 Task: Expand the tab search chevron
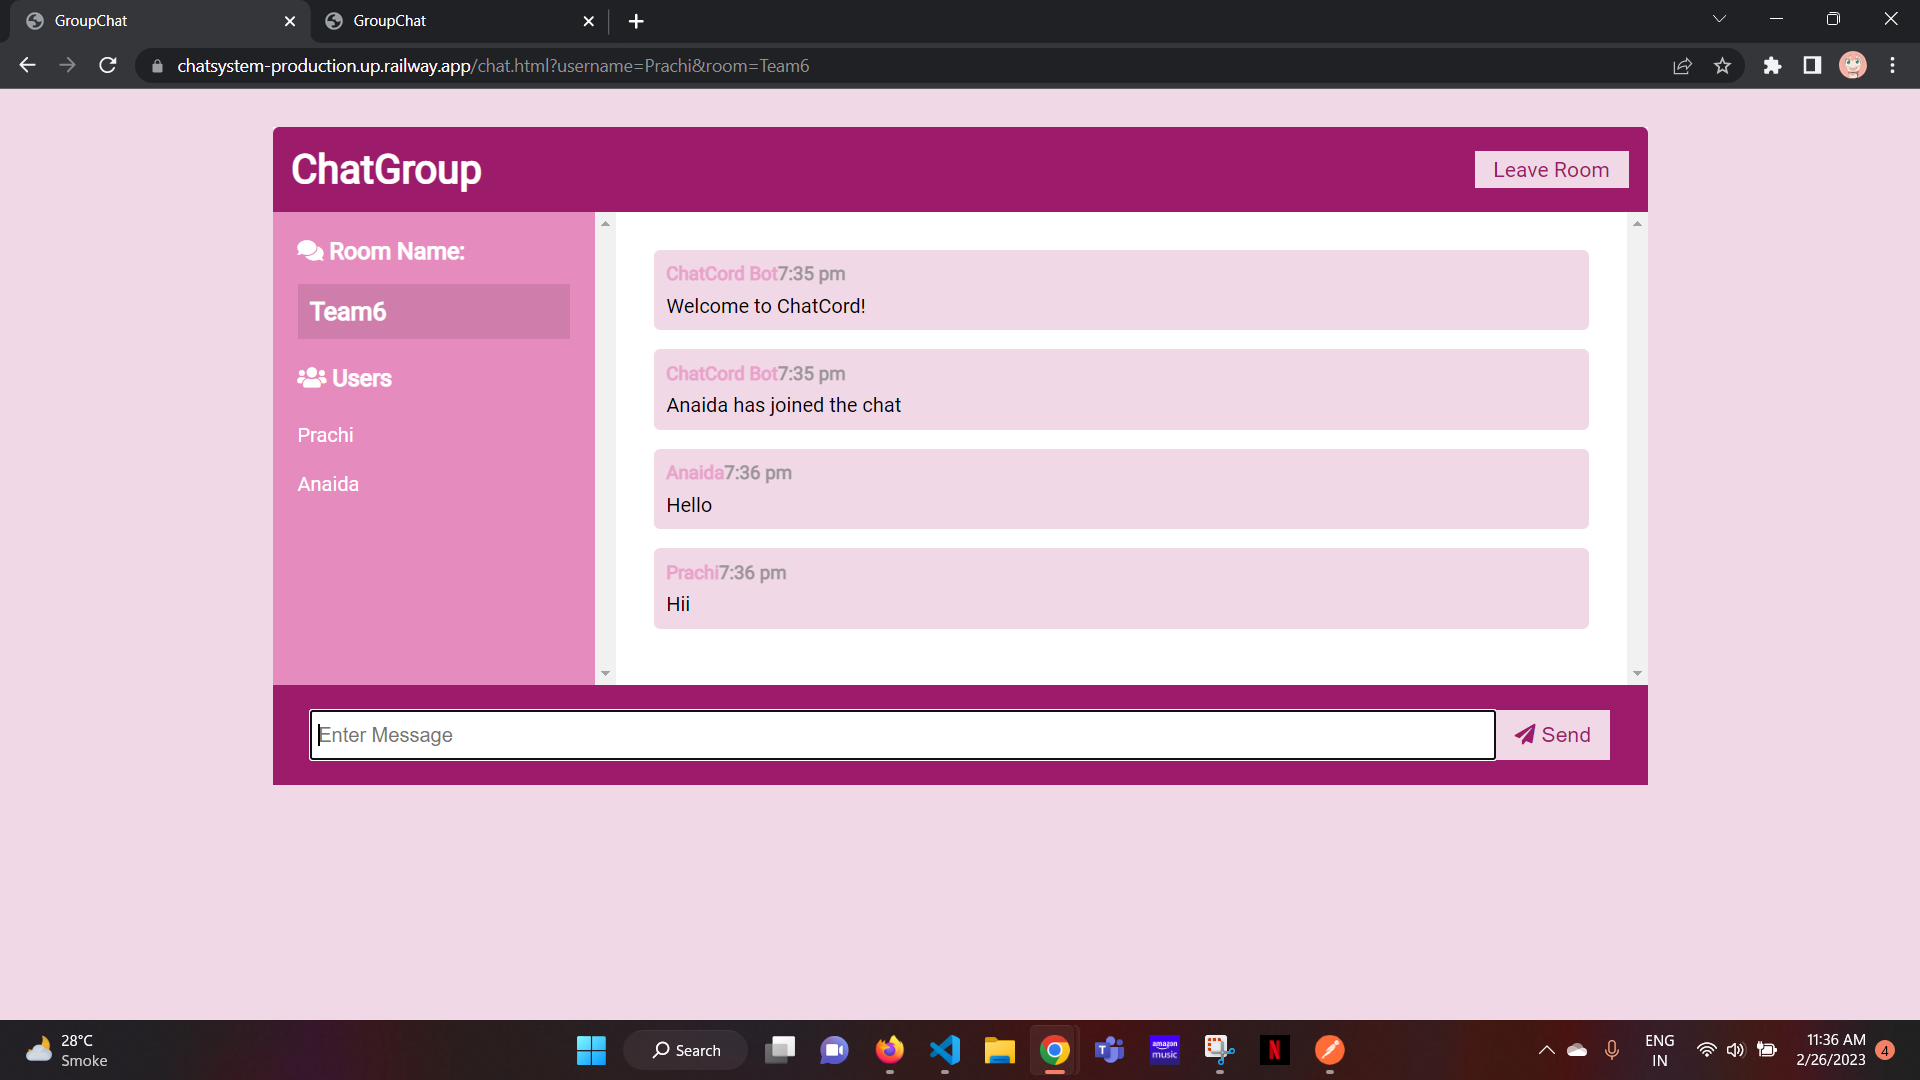coord(1719,19)
